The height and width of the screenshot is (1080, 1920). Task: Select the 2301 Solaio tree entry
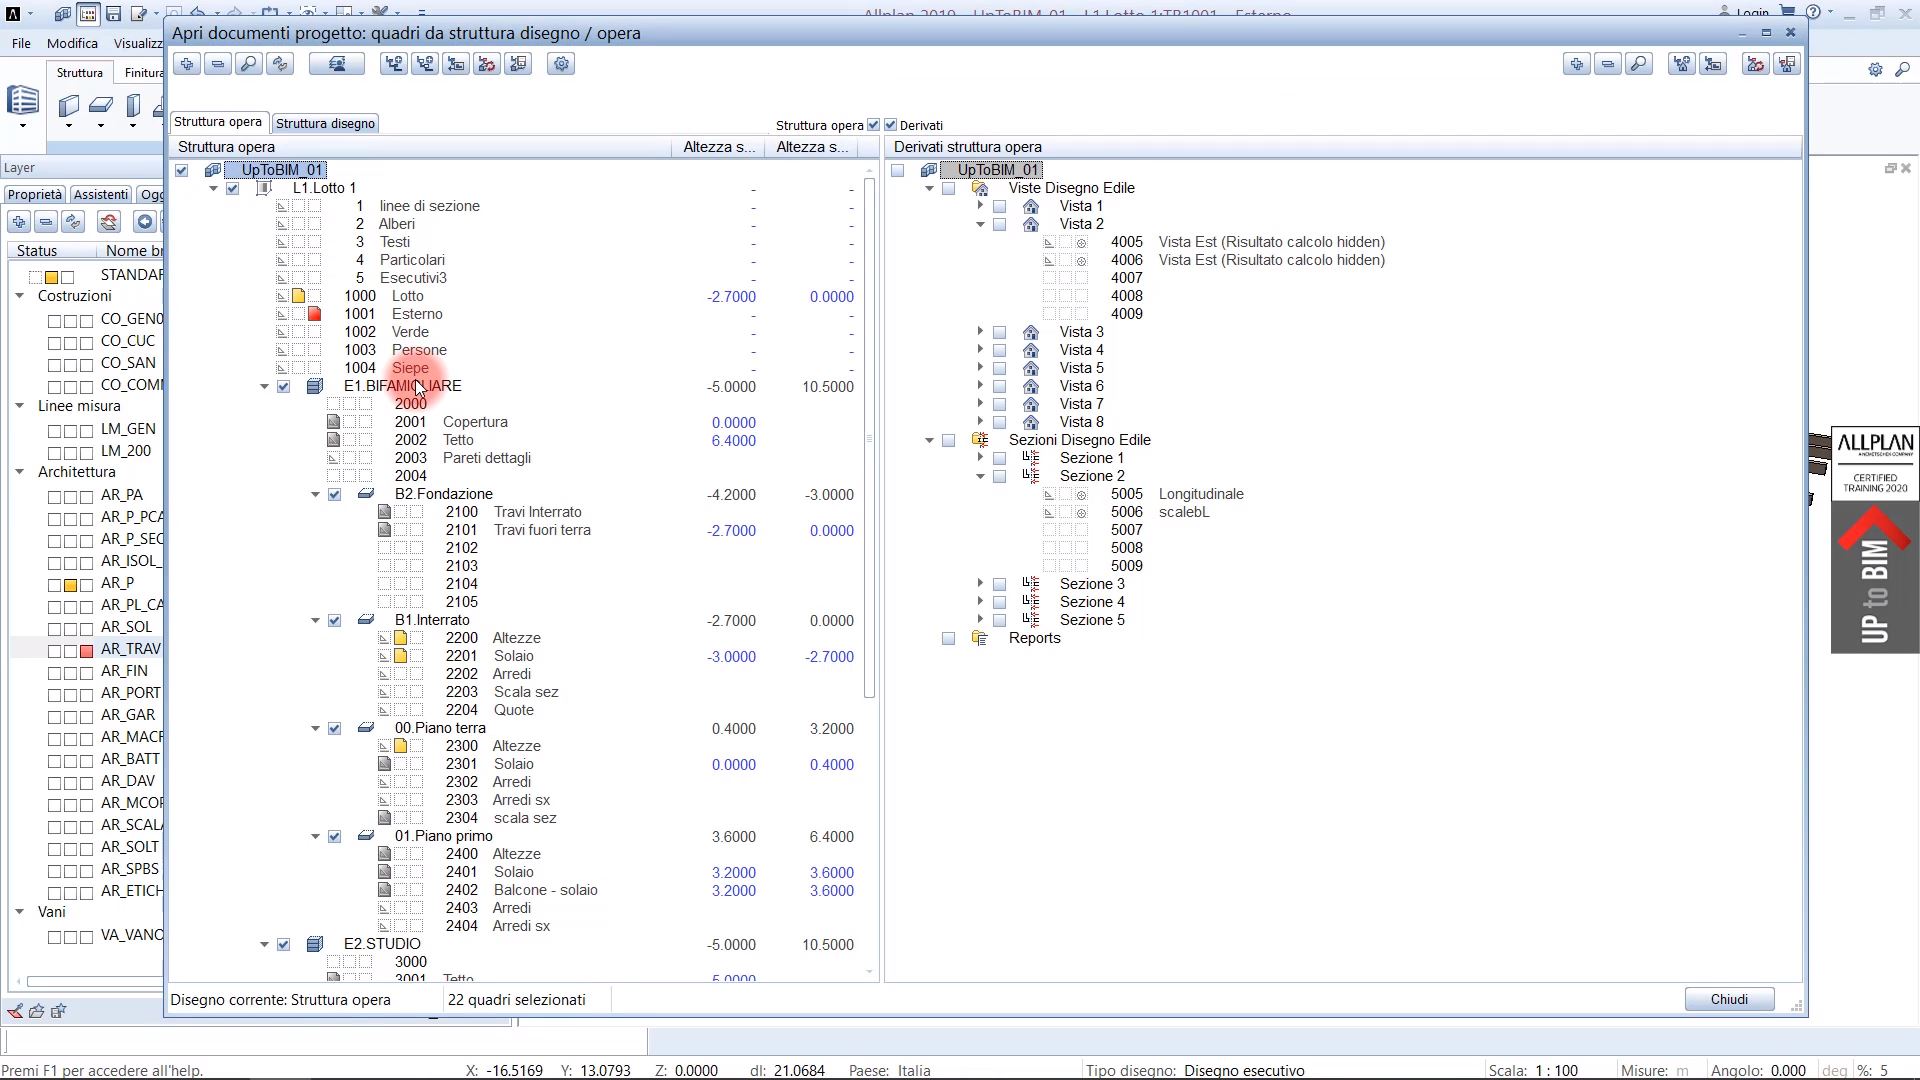(489, 764)
